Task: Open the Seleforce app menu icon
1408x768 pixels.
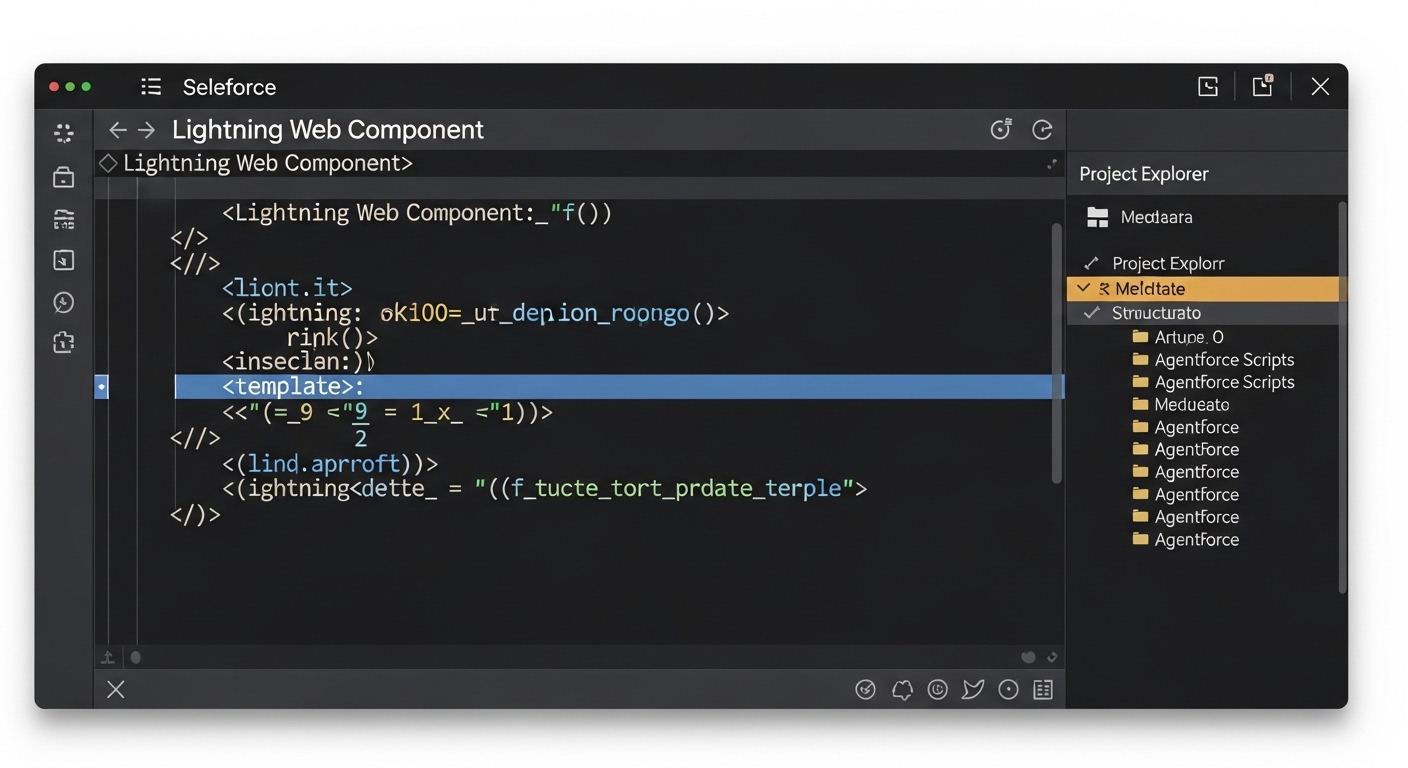Action: (x=151, y=86)
